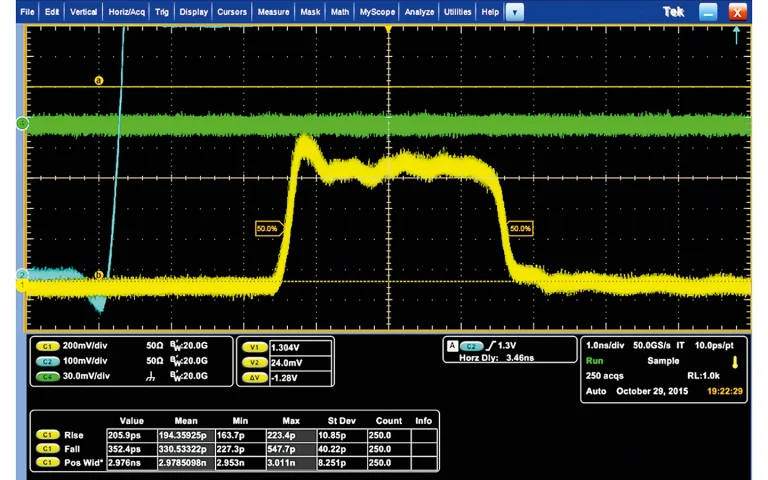Open the MyScope menu
Viewport: 768px width, 480px height.
(377, 12)
